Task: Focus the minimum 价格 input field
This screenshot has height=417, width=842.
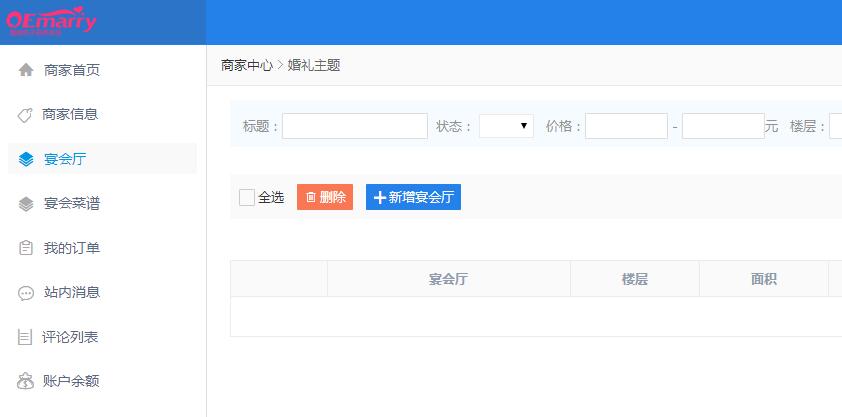Action: [x=626, y=126]
